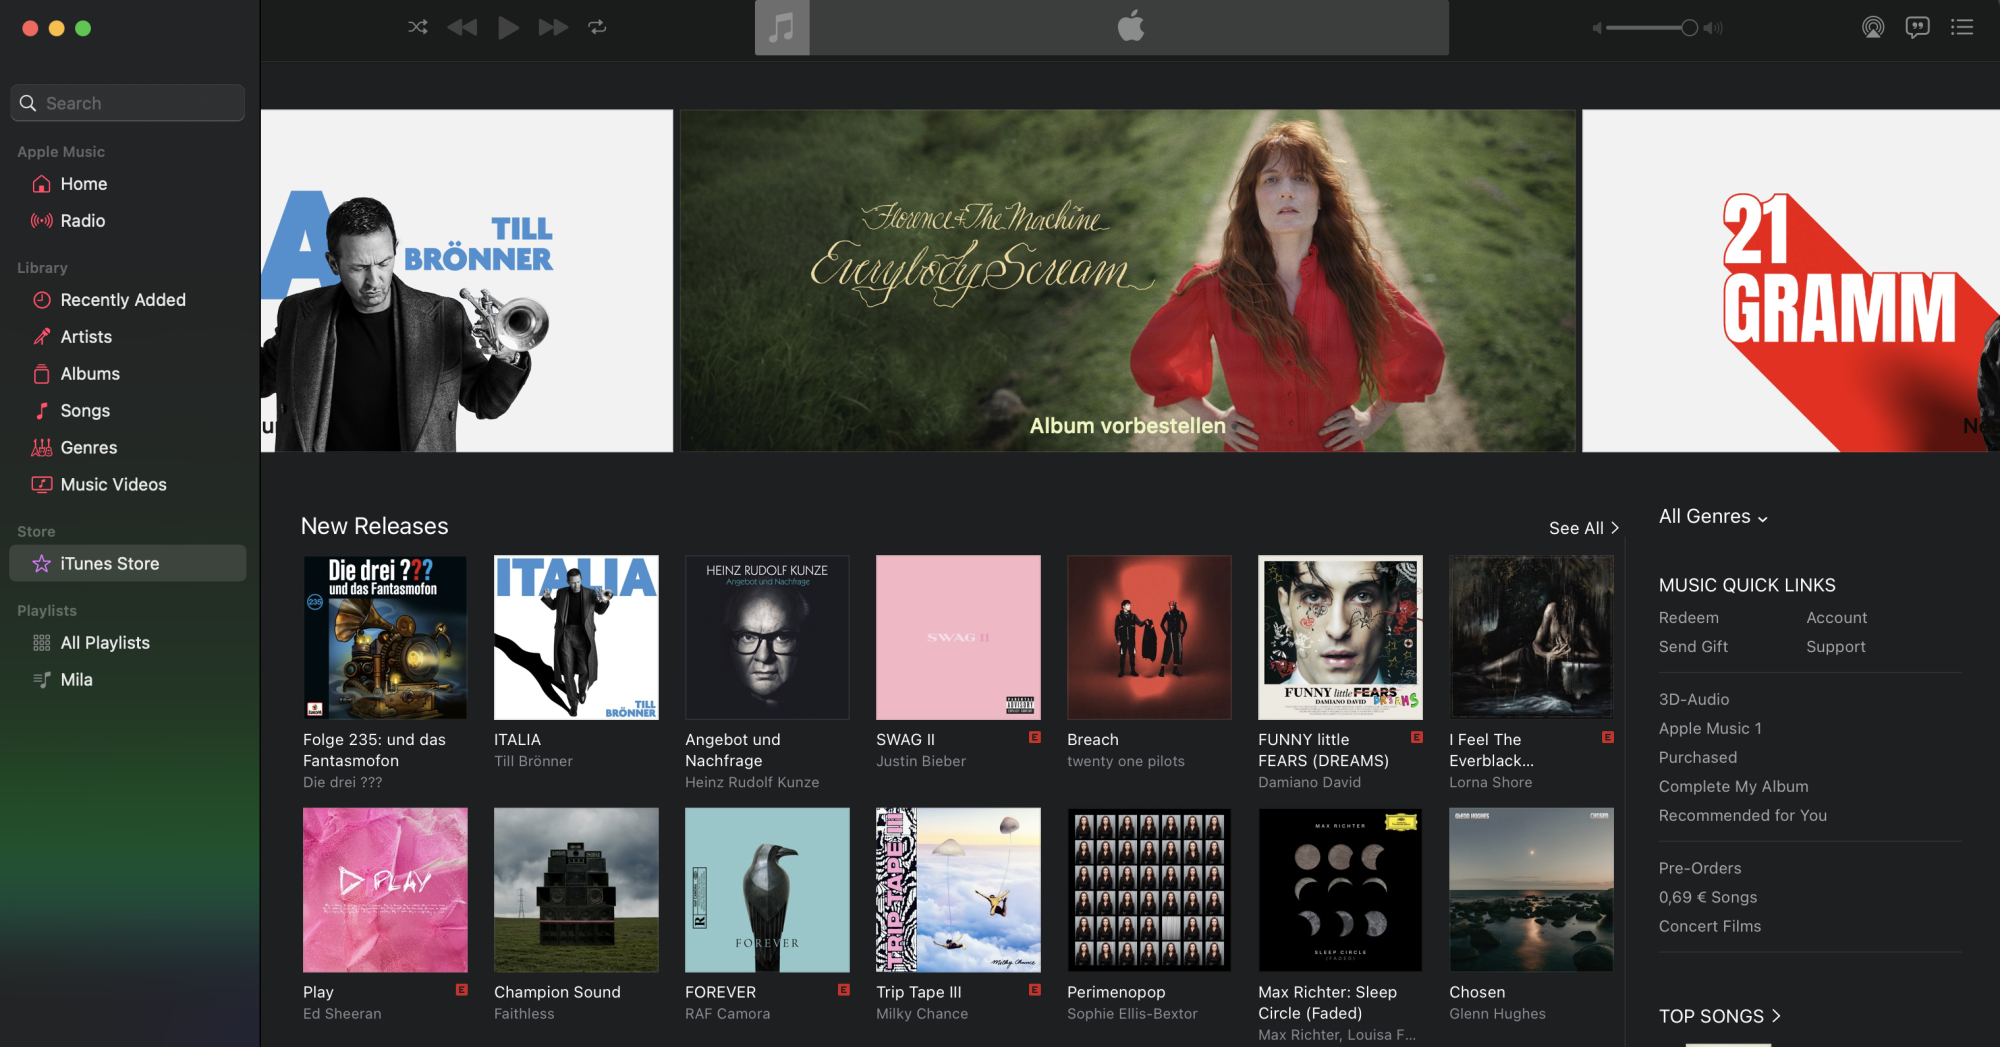The height and width of the screenshot is (1047, 2000).
Task: Click the artist name Sophie Ellis-Bextor
Action: (x=1132, y=1014)
